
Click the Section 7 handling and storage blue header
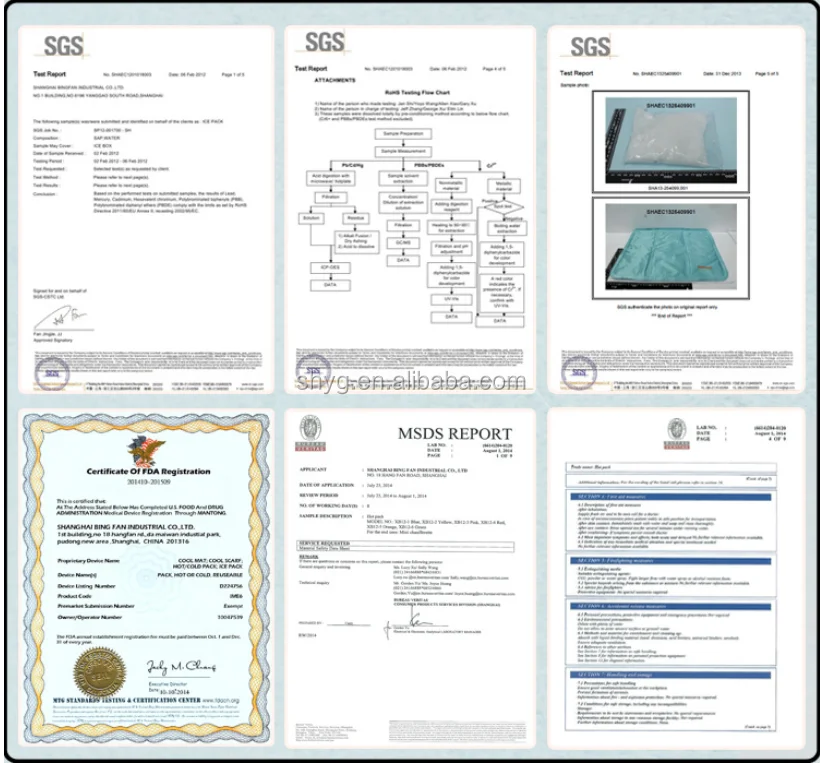pyautogui.click(x=671, y=675)
